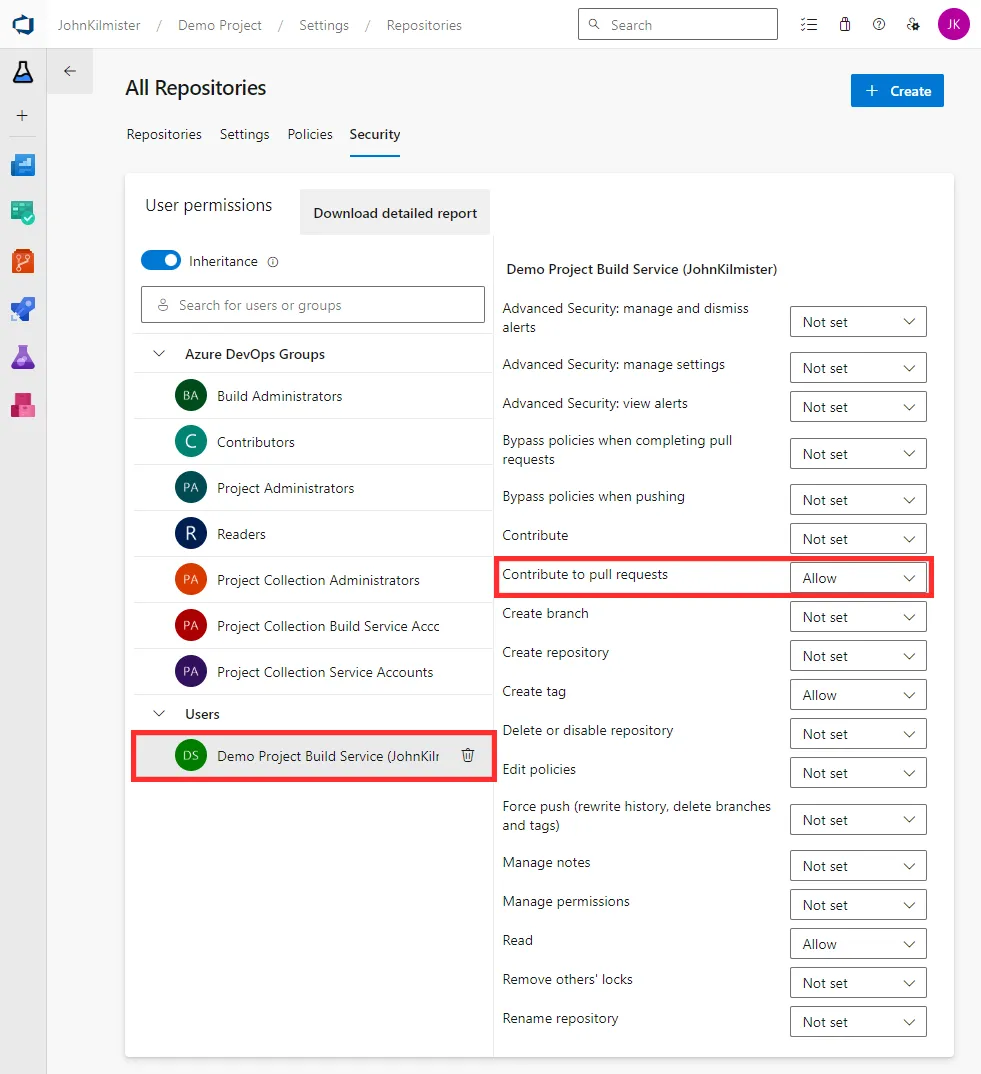
Task: Open Contribute to pull requests permission dropdown
Action: pos(858,578)
